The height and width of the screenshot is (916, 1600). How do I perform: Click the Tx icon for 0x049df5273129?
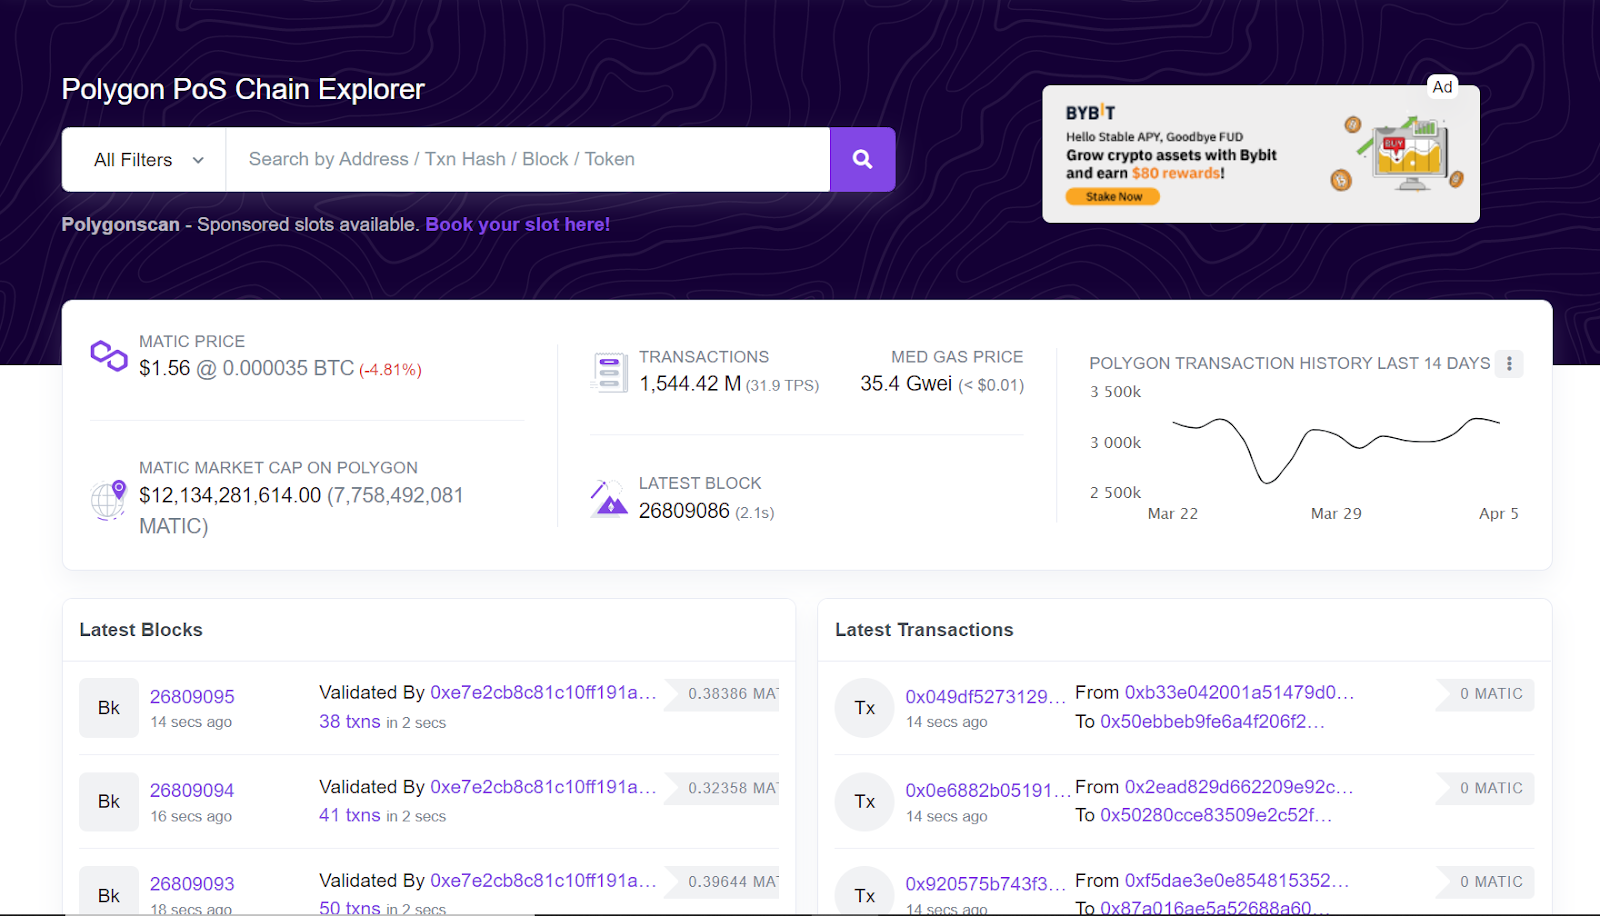[865, 708]
